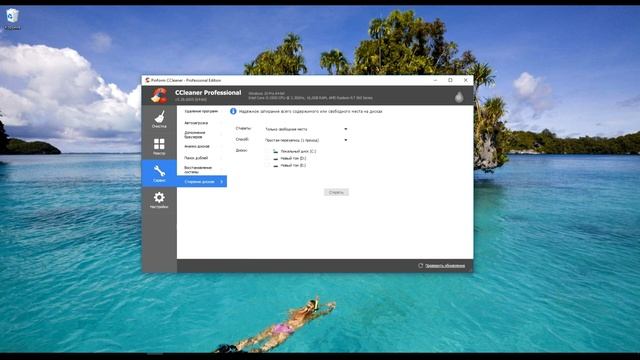The height and width of the screenshot is (360, 640).
Task: Open Удаление программ tool
Action: click(201, 111)
